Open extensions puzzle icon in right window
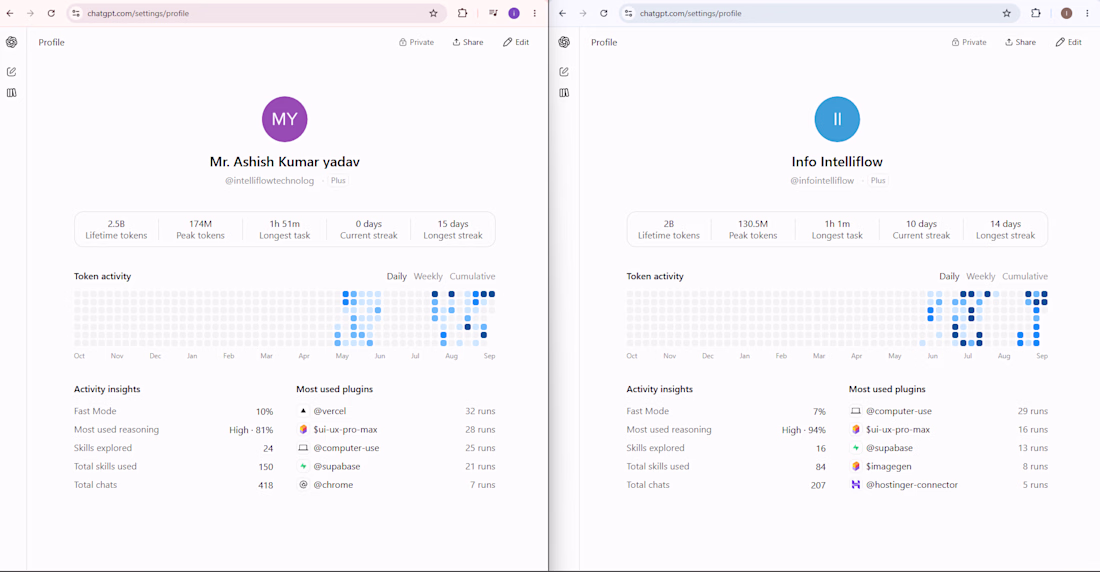Screen dimensions: 1100x572 [x=1035, y=13]
